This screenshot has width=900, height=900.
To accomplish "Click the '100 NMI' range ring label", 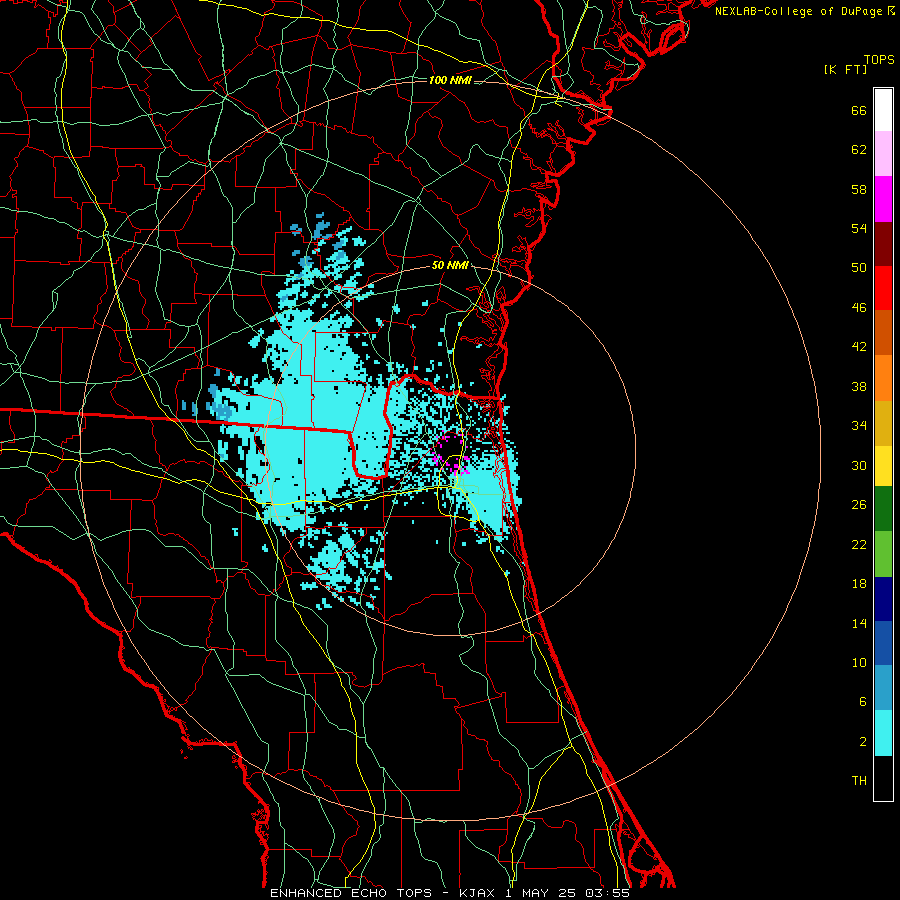I will pyautogui.click(x=450, y=80).
